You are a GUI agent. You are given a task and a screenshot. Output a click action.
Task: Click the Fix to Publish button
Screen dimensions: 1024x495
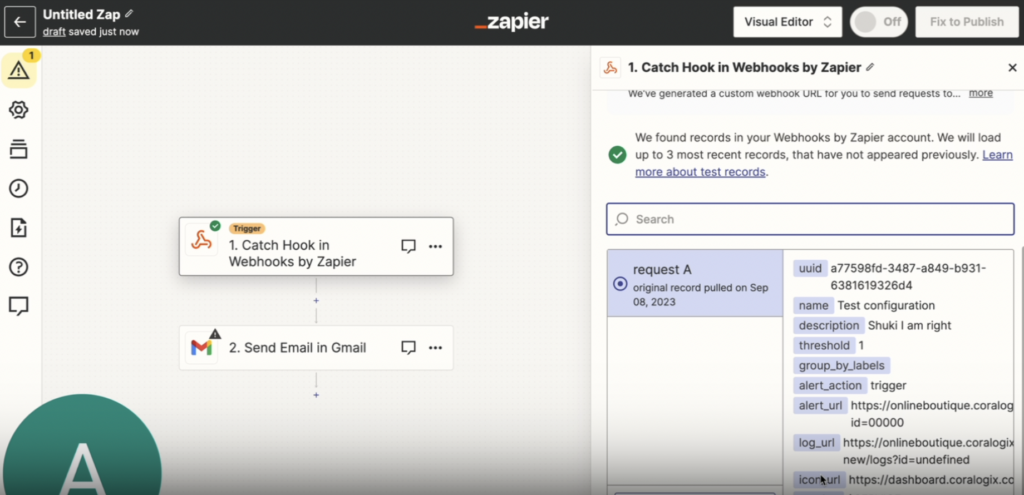coord(967,22)
